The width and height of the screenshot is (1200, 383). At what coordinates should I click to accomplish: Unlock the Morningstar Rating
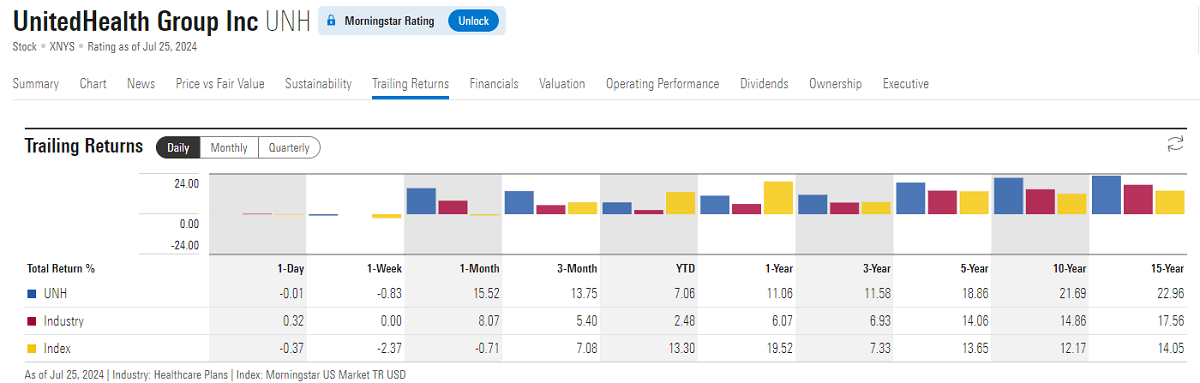point(473,21)
